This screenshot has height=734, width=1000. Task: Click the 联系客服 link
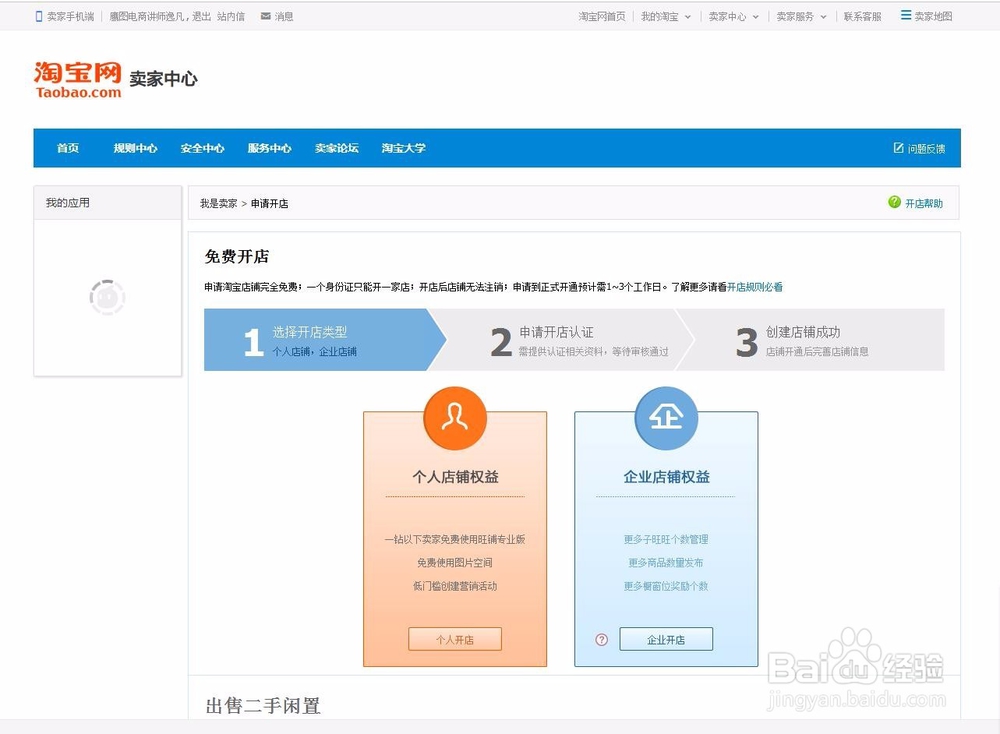862,17
